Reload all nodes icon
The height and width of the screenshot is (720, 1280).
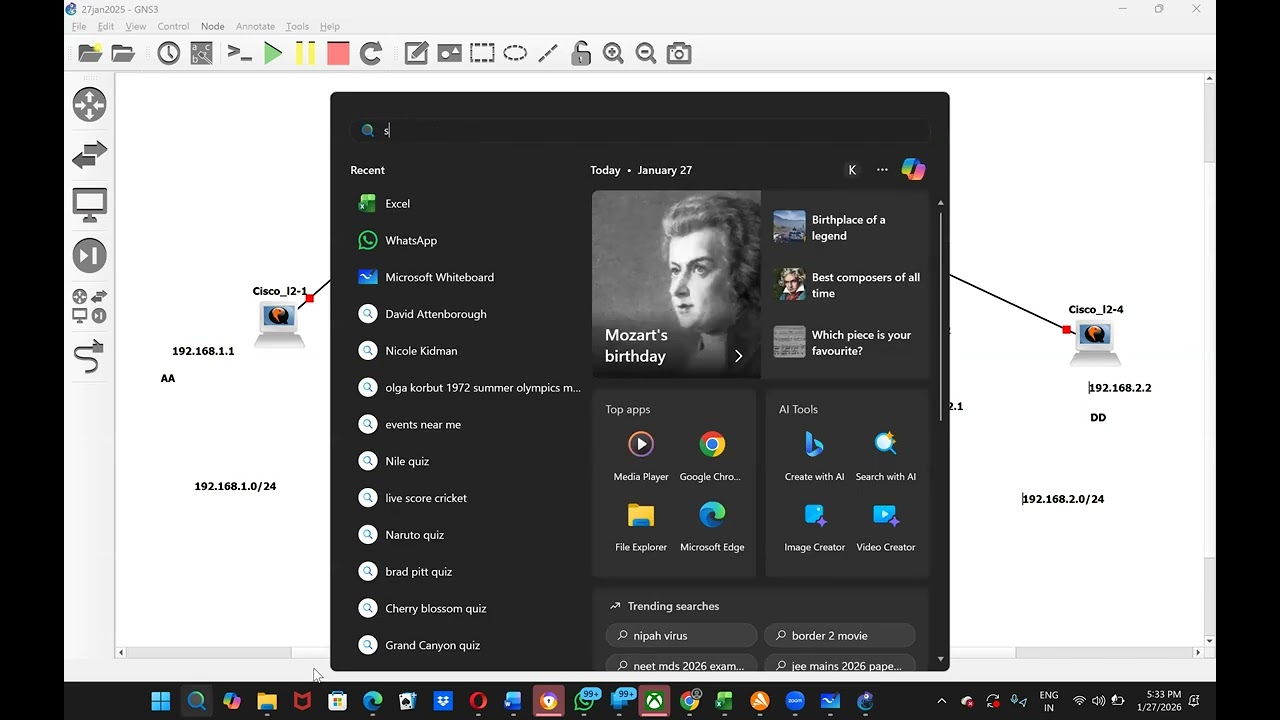tap(371, 54)
